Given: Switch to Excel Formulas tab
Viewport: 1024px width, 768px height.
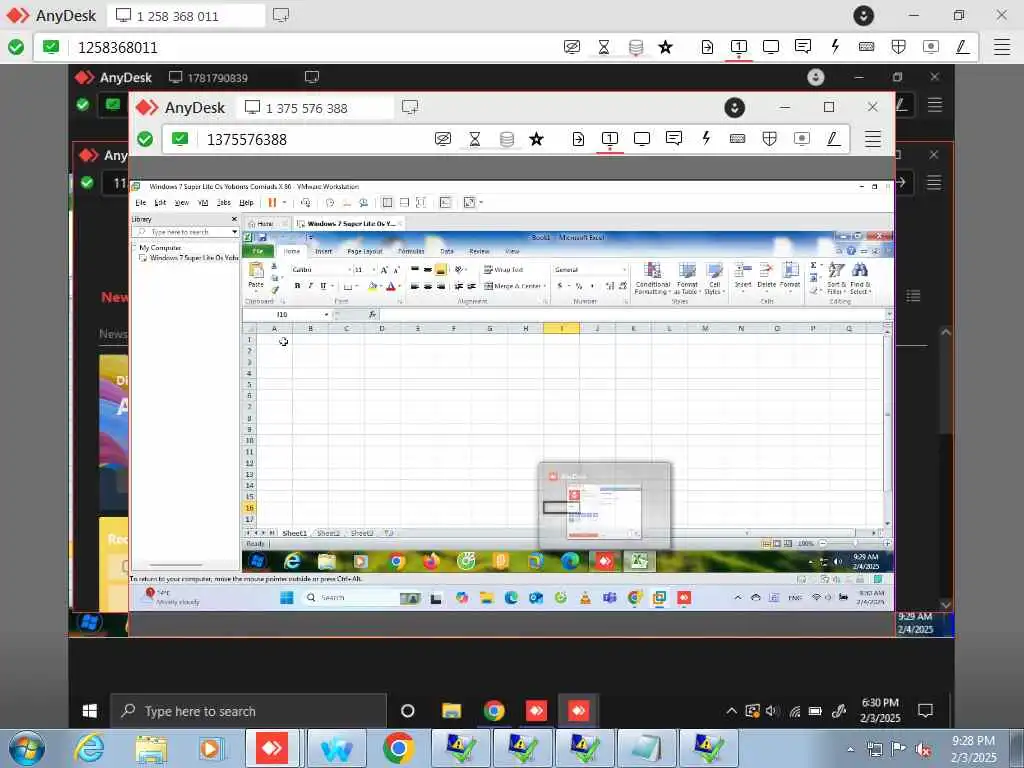Looking at the screenshot, I should point(411,251).
